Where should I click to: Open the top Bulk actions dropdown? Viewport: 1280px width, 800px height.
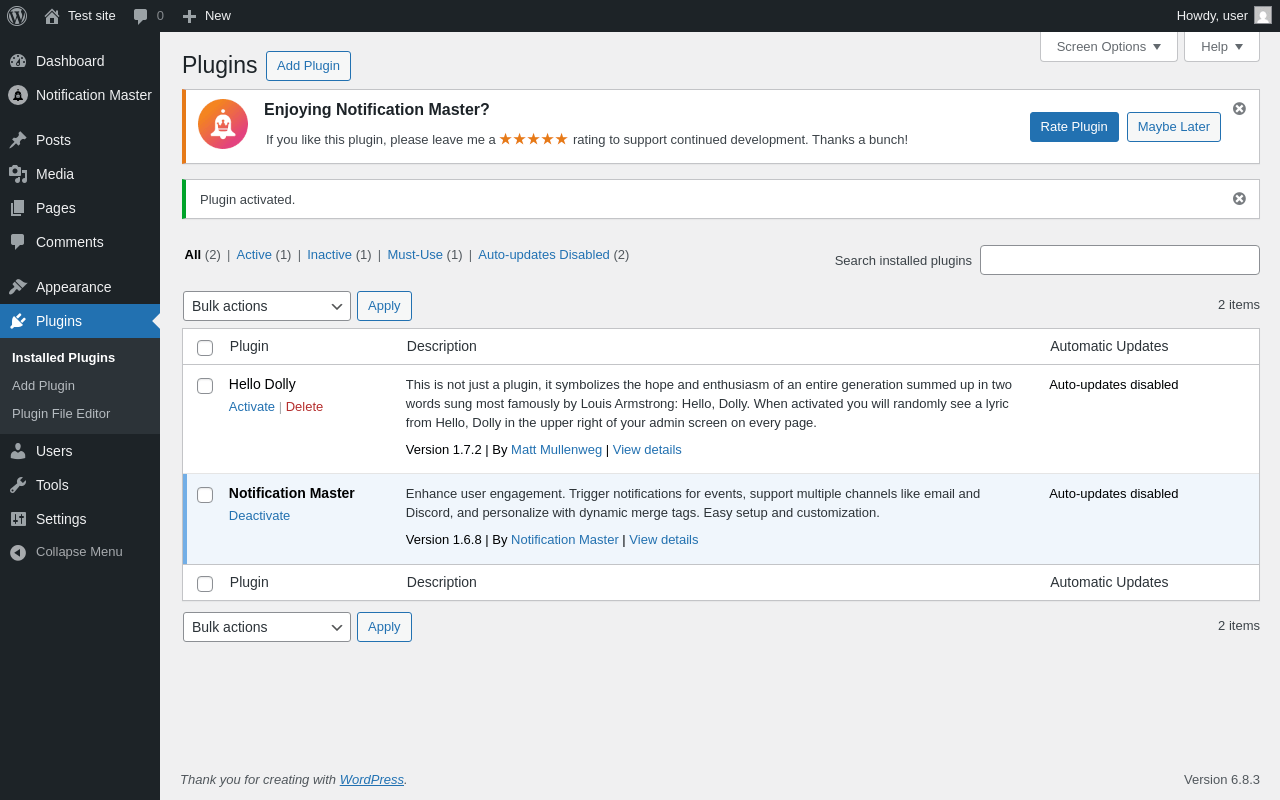pos(267,306)
